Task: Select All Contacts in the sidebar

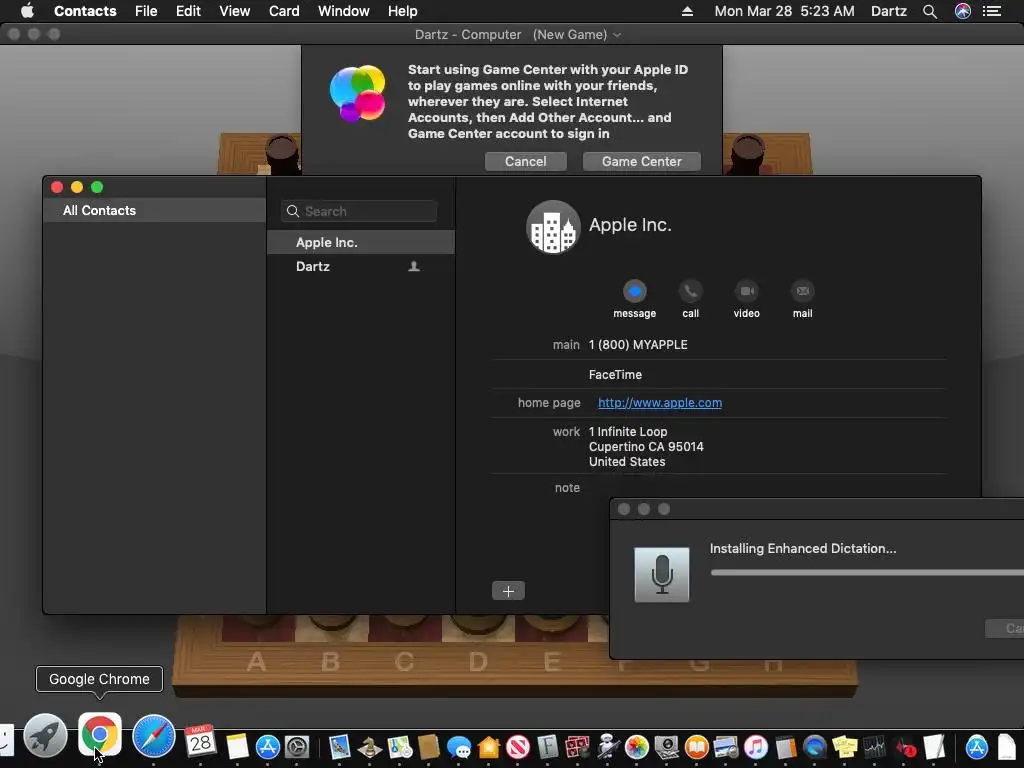Action: 155,210
